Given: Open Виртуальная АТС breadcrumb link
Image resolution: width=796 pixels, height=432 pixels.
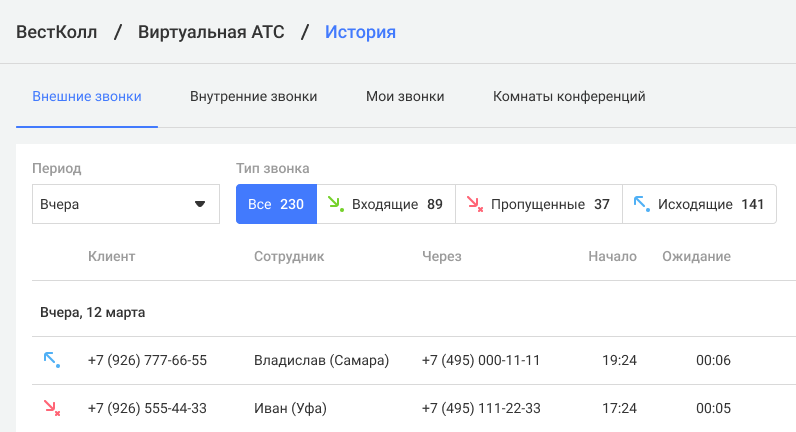Looking at the screenshot, I should tap(211, 32).
